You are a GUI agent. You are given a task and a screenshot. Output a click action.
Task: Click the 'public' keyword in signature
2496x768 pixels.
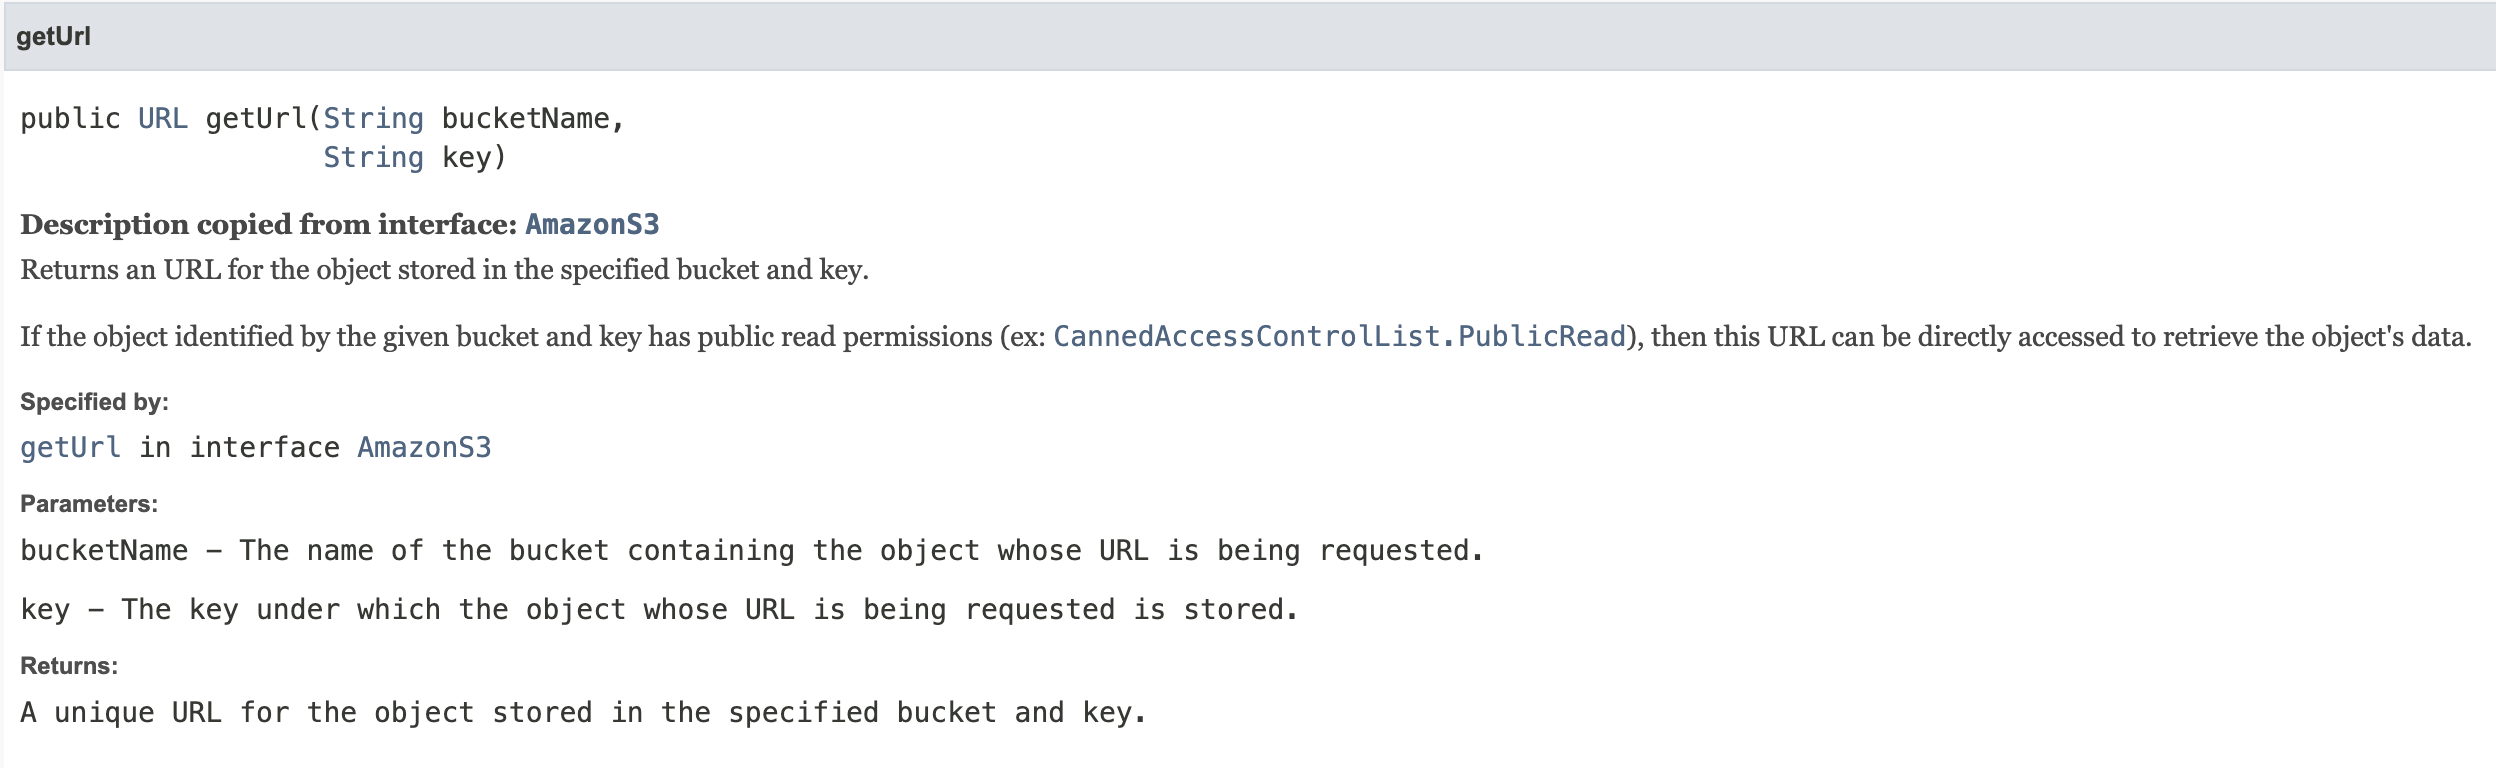tap(70, 119)
